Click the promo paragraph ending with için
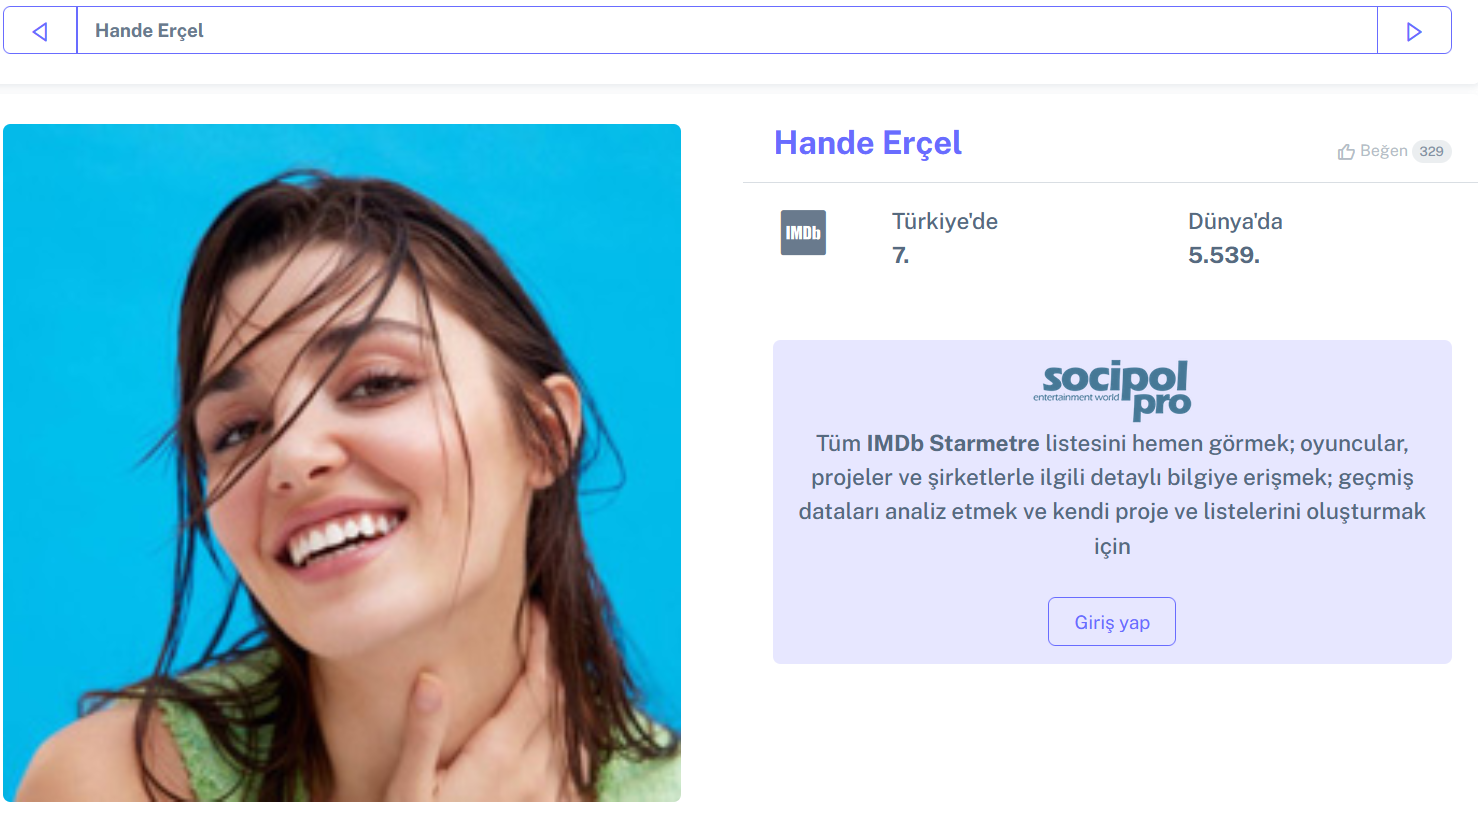 [1112, 494]
